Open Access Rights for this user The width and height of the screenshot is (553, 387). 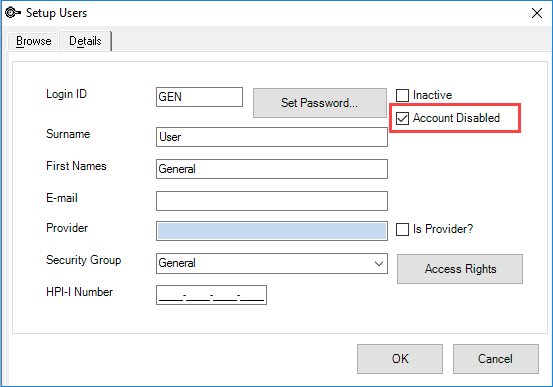click(x=460, y=269)
